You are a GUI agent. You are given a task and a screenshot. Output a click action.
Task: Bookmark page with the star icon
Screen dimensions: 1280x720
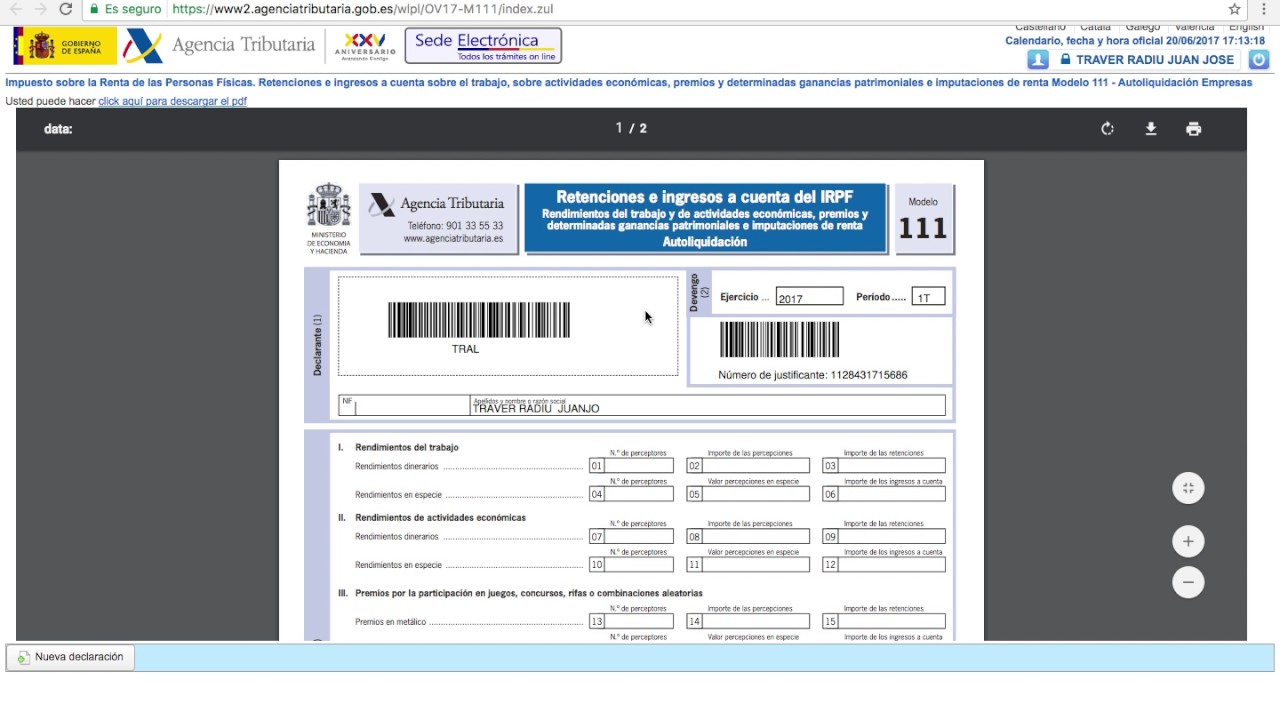pos(1234,9)
